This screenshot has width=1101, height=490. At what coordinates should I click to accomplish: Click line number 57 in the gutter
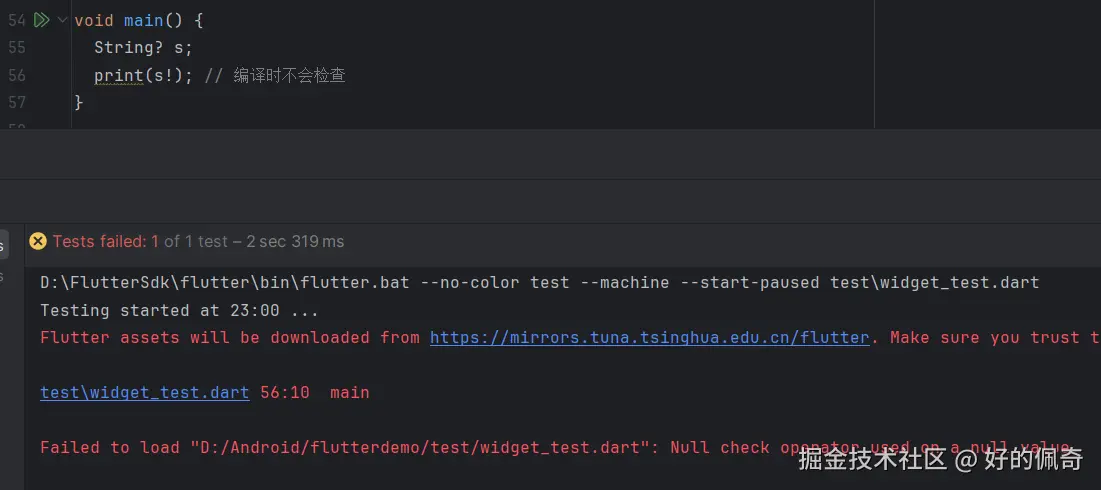(x=16, y=102)
